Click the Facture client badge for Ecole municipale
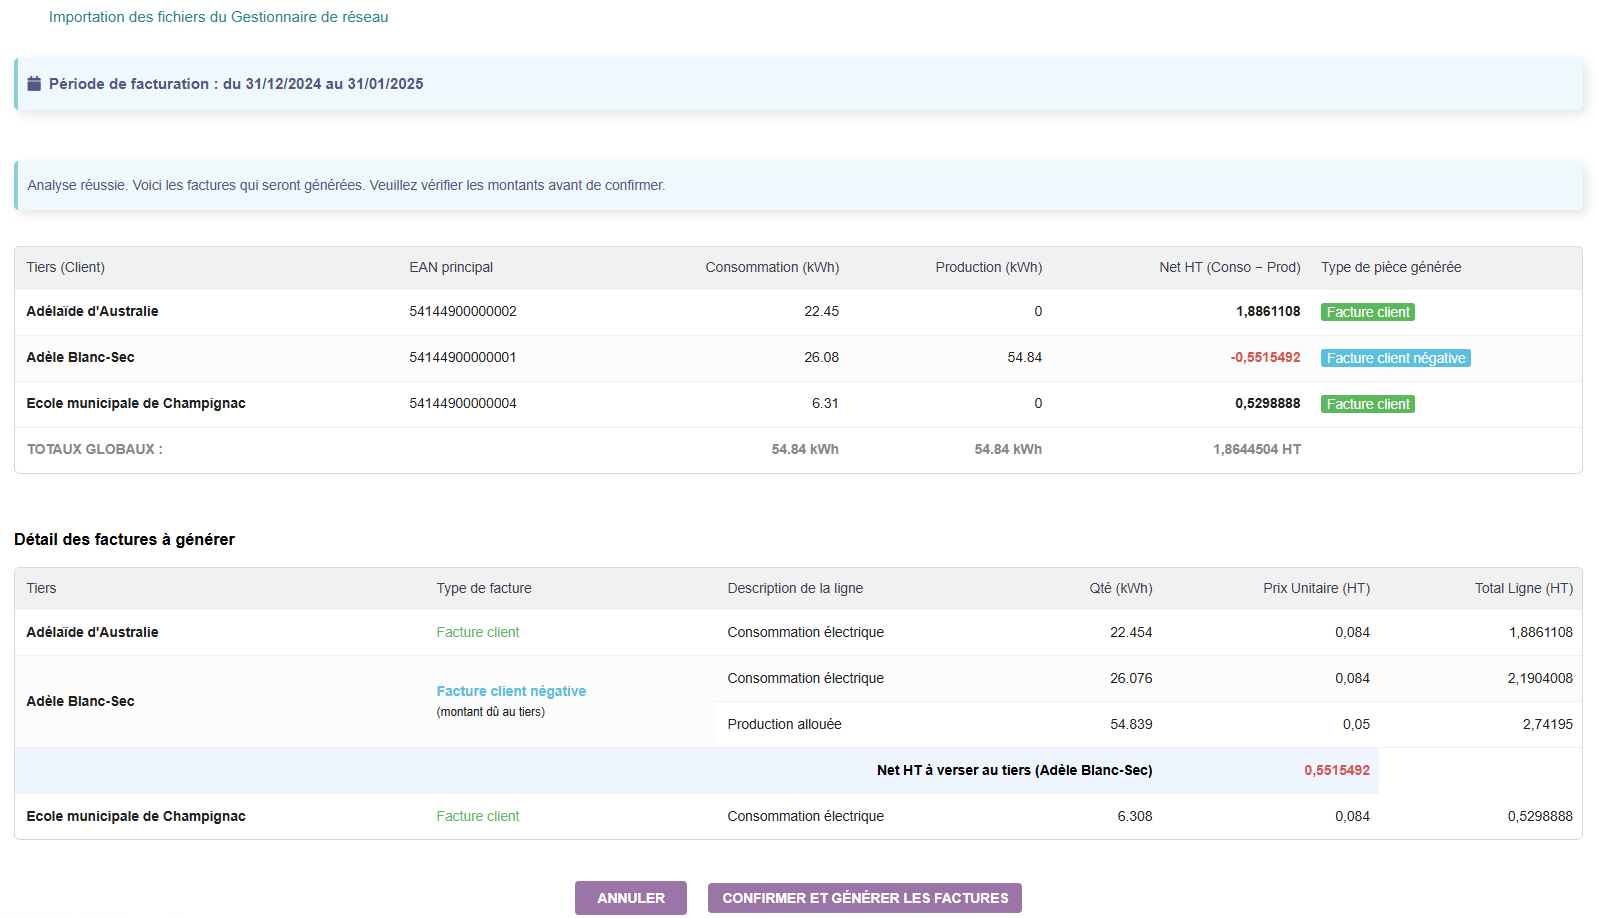This screenshot has width=1597, height=918. [x=1368, y=404]
